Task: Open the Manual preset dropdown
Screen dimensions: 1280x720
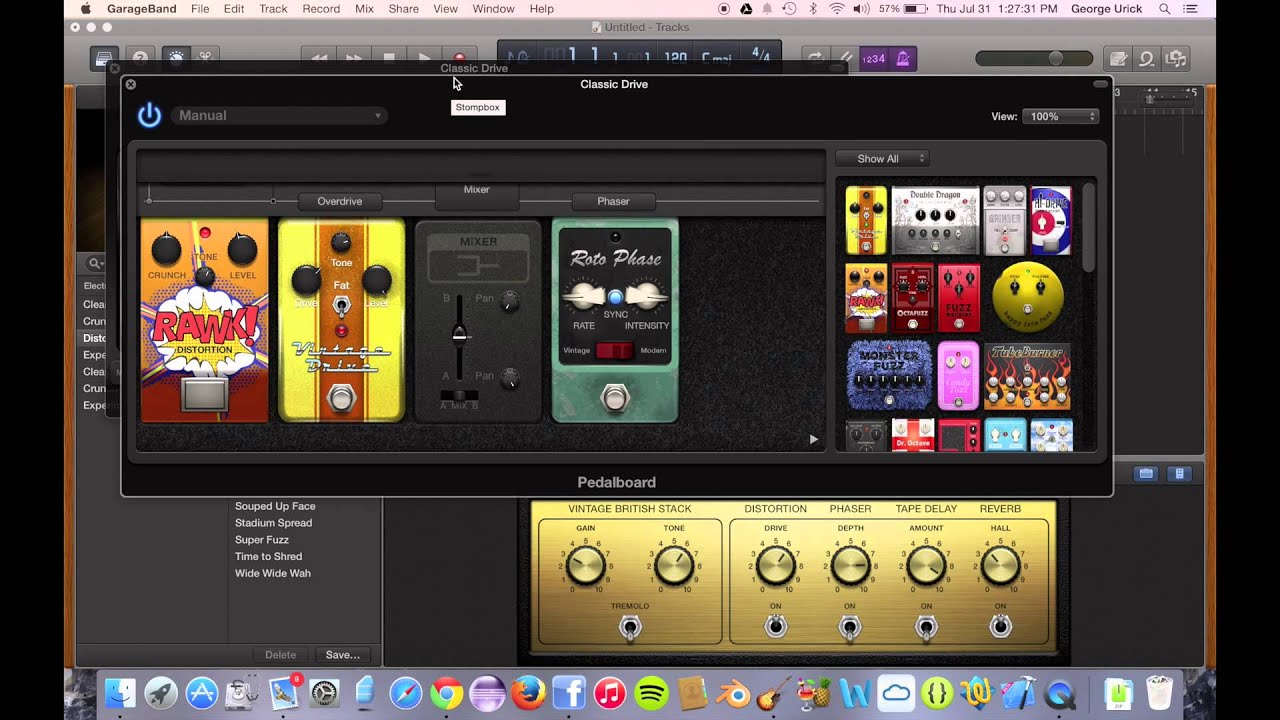Action: click(279, 115)
